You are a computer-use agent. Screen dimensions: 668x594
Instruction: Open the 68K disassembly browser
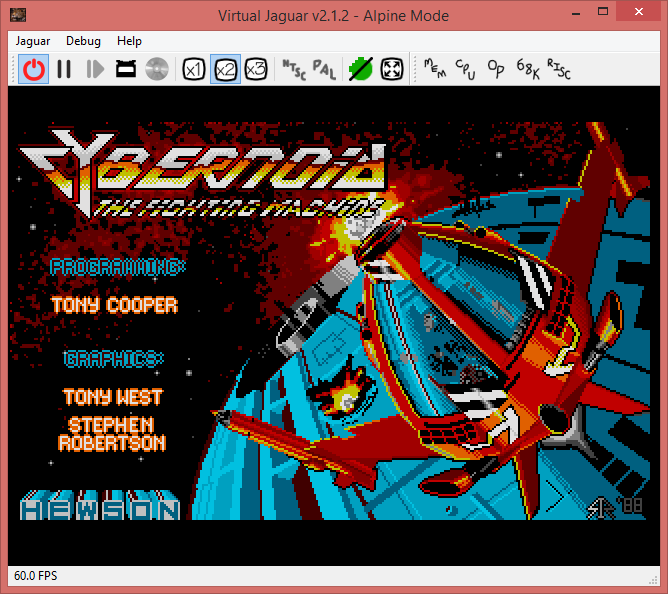click(526, 69)
